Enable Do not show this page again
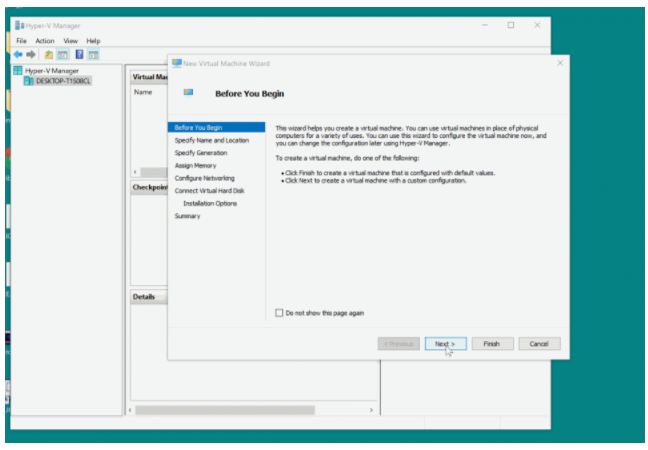 [x=279, y=313]
